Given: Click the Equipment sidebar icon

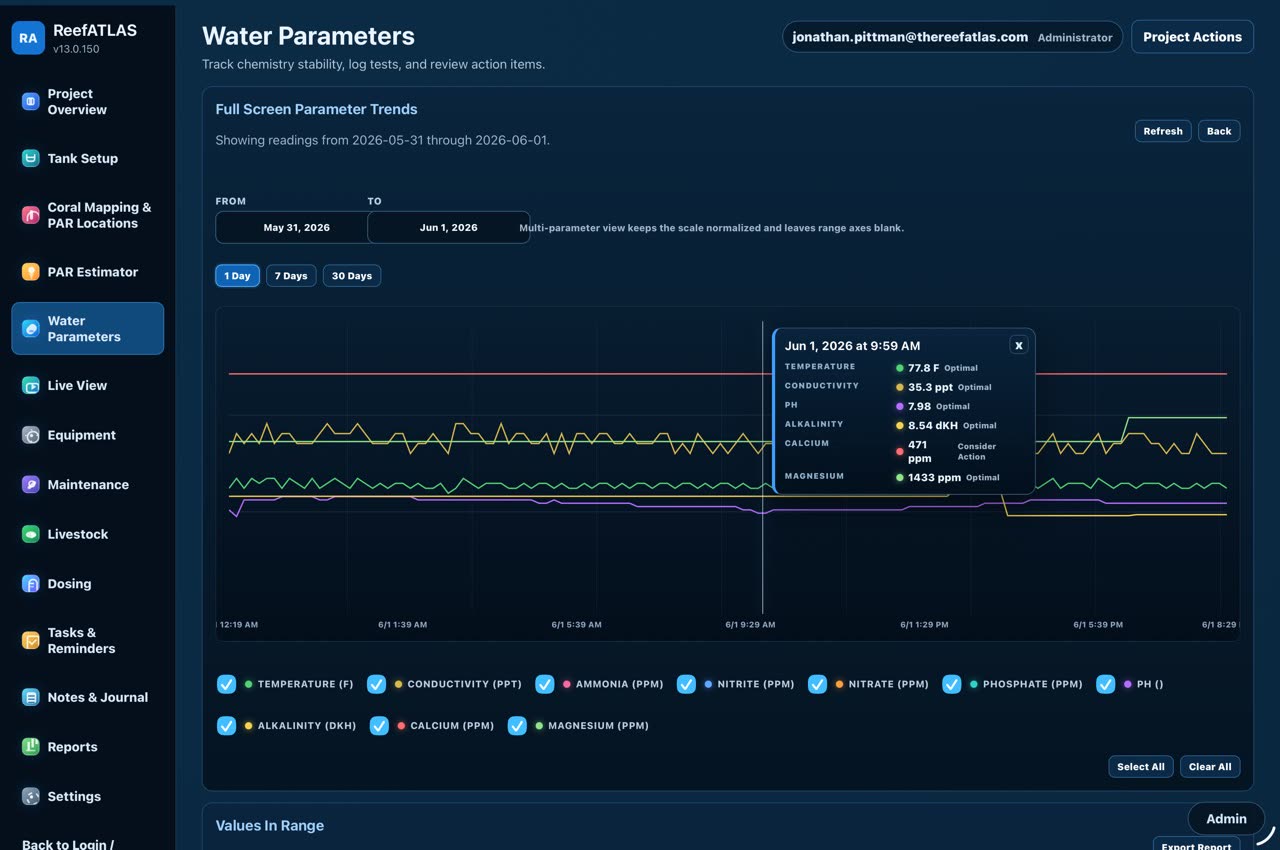Looking at the screenshot, I should 31,435.
